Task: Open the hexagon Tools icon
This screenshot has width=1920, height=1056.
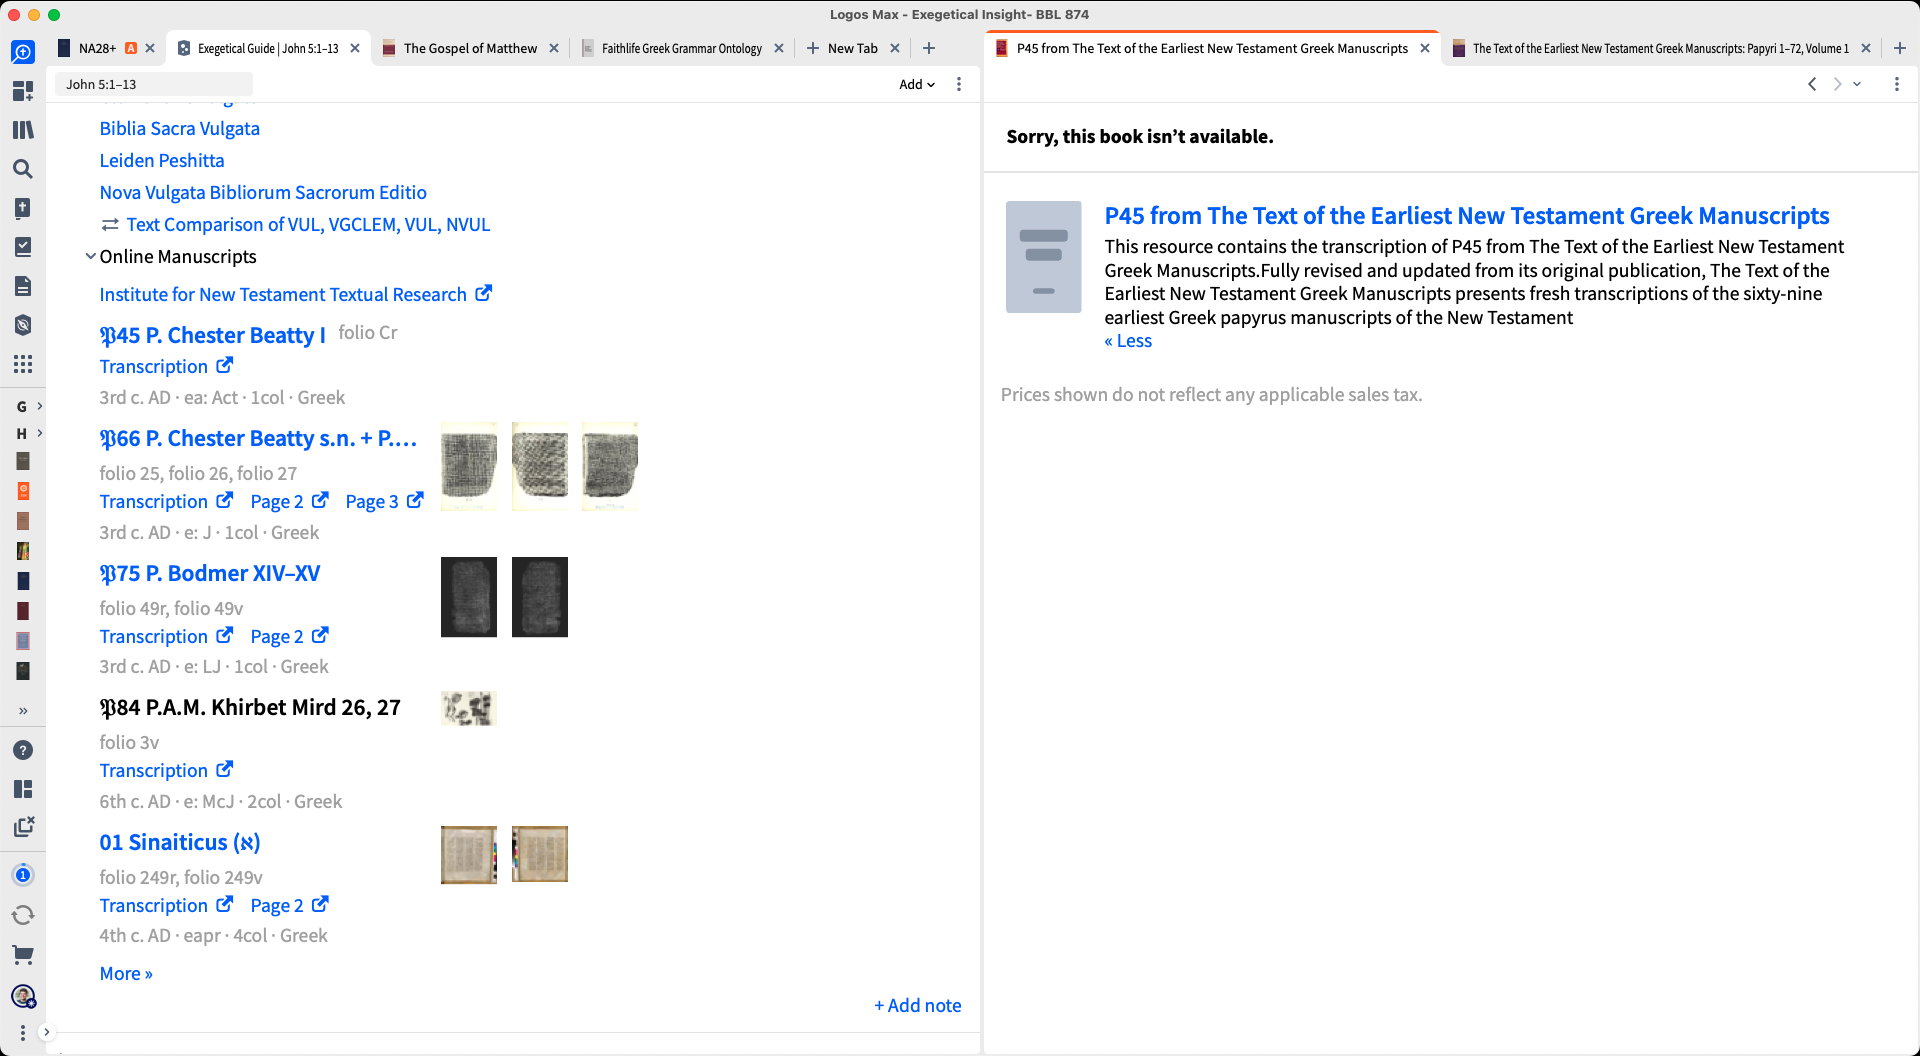Action: [23, 325]
